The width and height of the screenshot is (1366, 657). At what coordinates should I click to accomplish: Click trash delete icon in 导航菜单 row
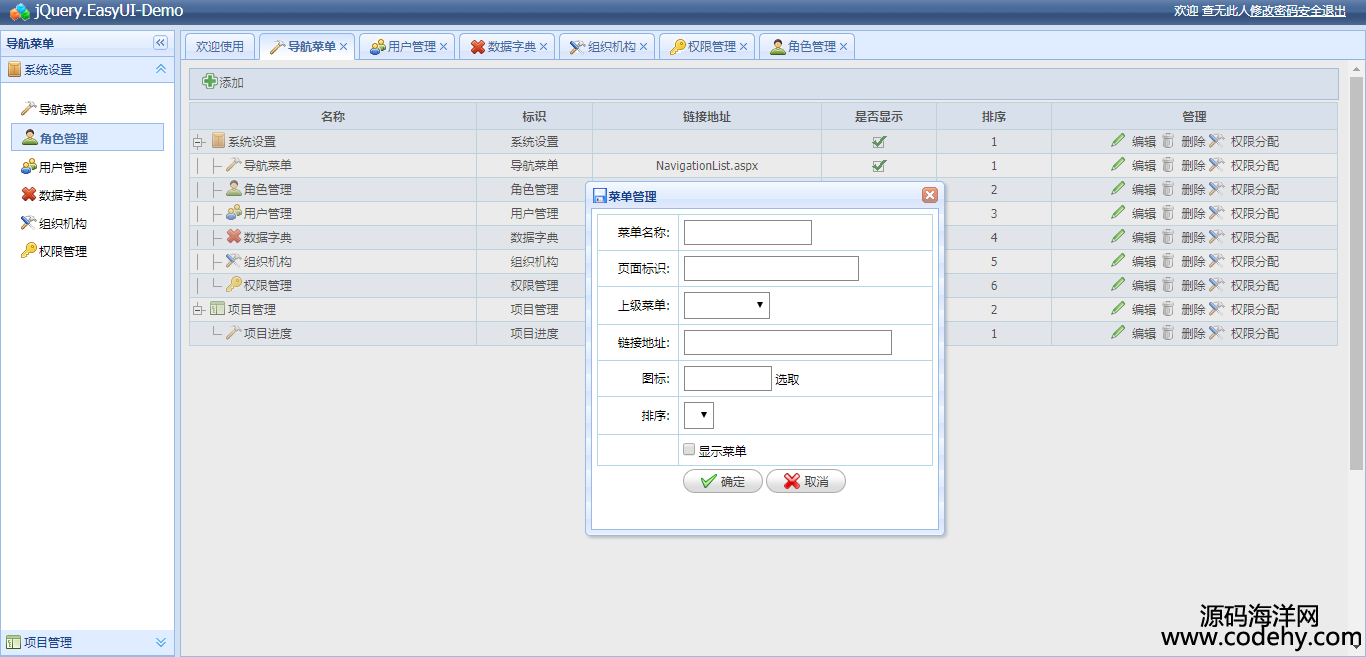pos(1167,165)
